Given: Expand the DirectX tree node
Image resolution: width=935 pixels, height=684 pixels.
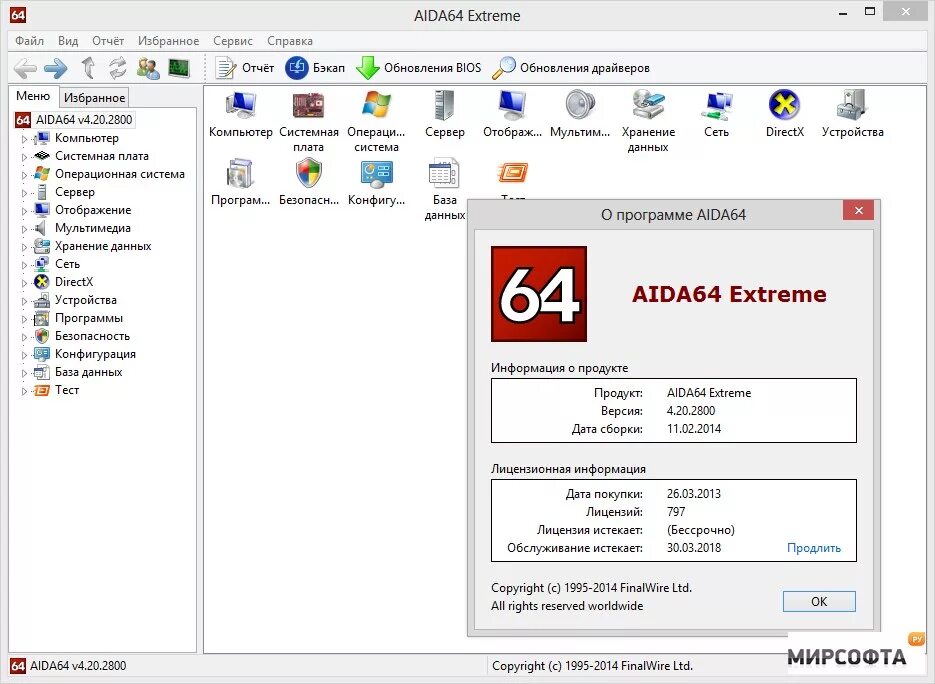Looking at the screenshot, I should click(24, 283).
